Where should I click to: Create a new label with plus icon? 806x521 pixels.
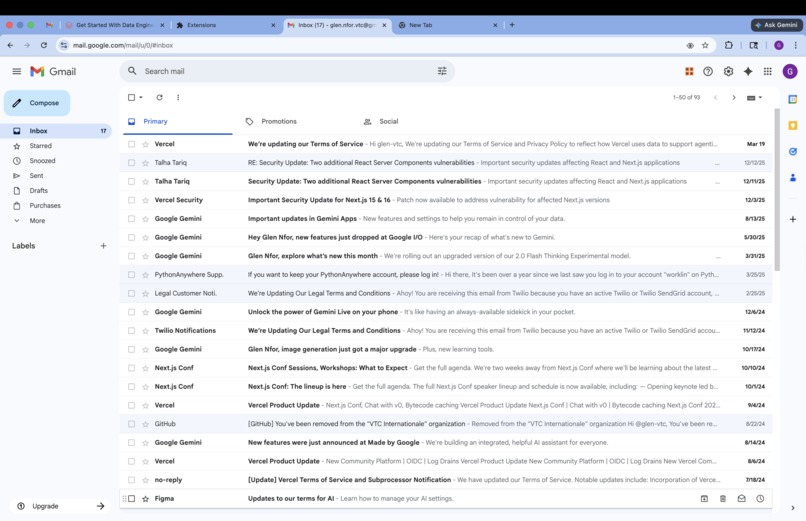click(103, 246)
